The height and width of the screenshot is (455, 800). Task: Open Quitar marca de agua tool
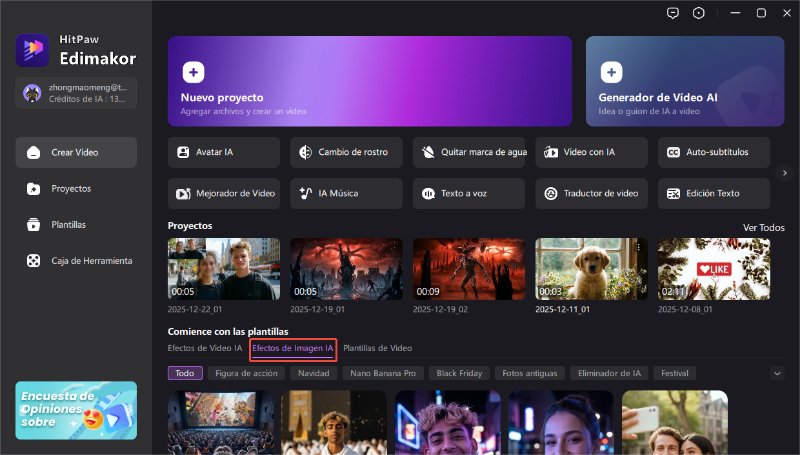(x=468, y=152)
